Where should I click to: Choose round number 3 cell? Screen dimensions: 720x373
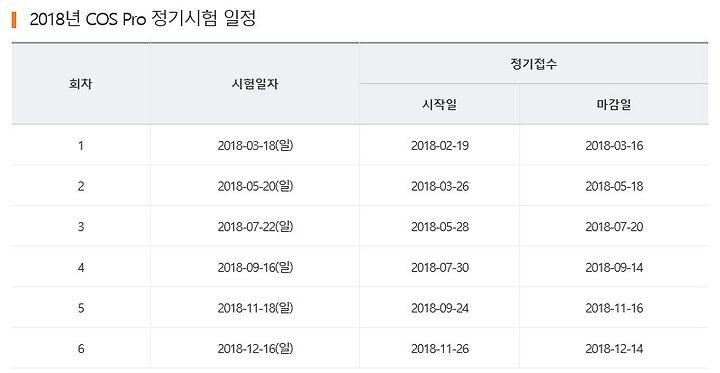point(81,226)
